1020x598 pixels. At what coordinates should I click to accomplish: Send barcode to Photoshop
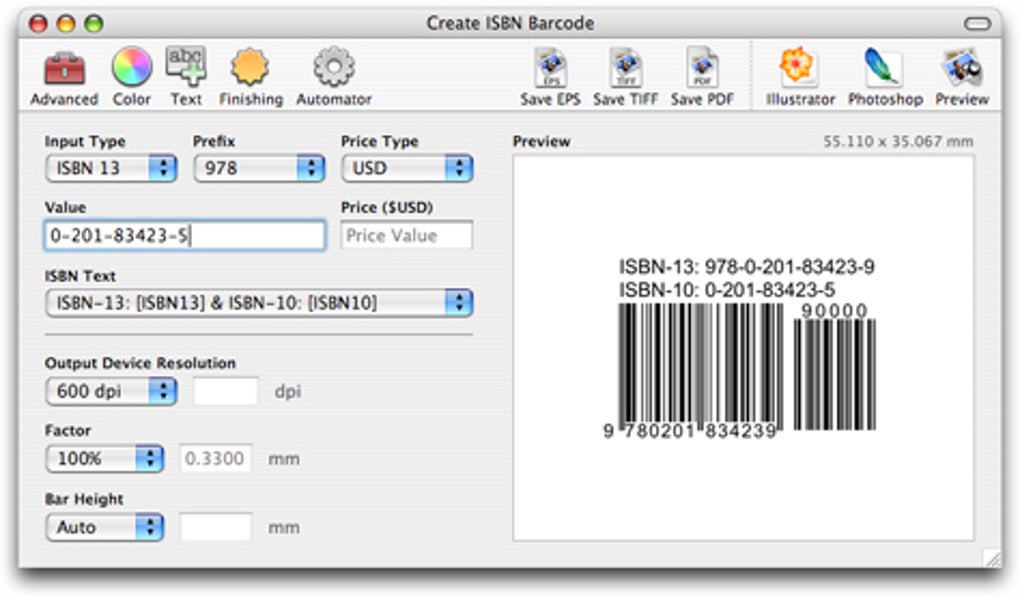[885, 77]
